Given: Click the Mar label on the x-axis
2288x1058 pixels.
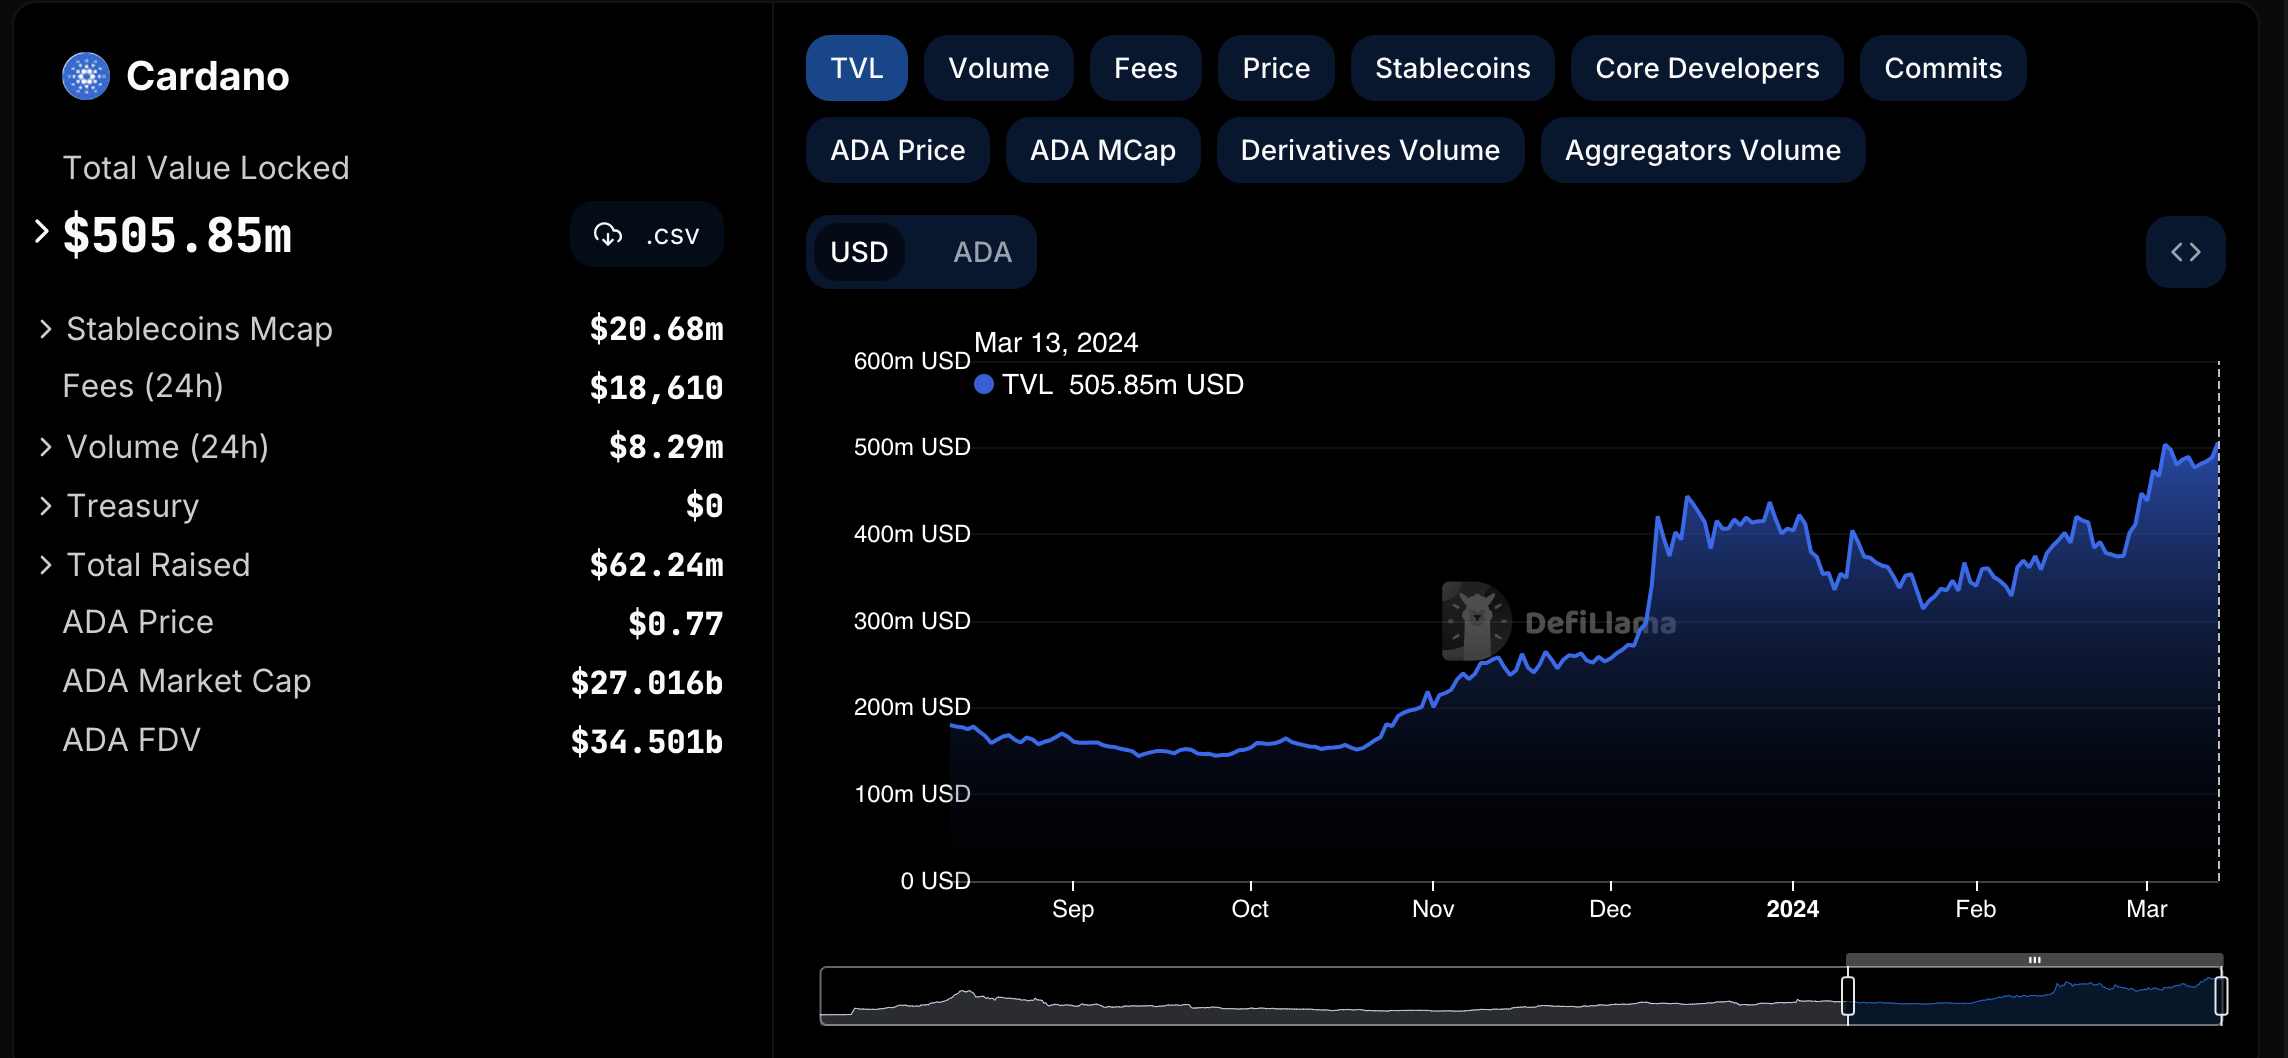Looking at the screenshot, I should click(x=2146, y=909).
